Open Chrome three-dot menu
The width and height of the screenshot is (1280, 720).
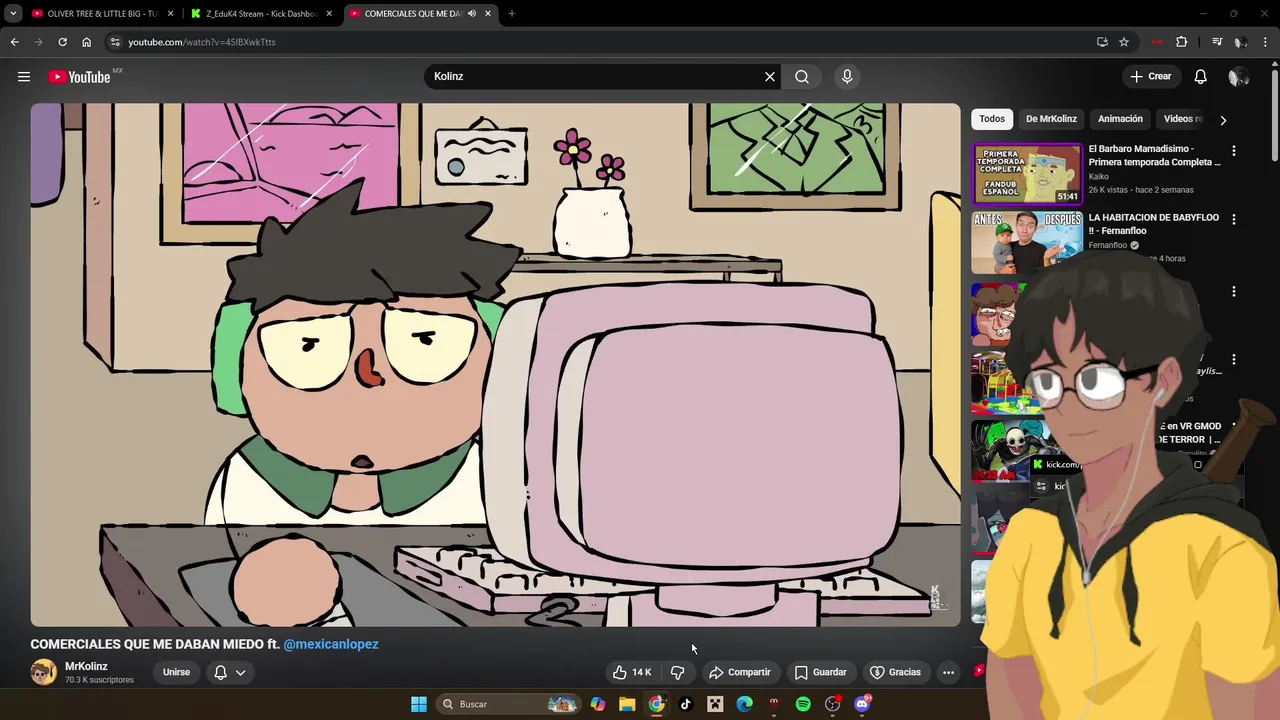click(1266, 42)
